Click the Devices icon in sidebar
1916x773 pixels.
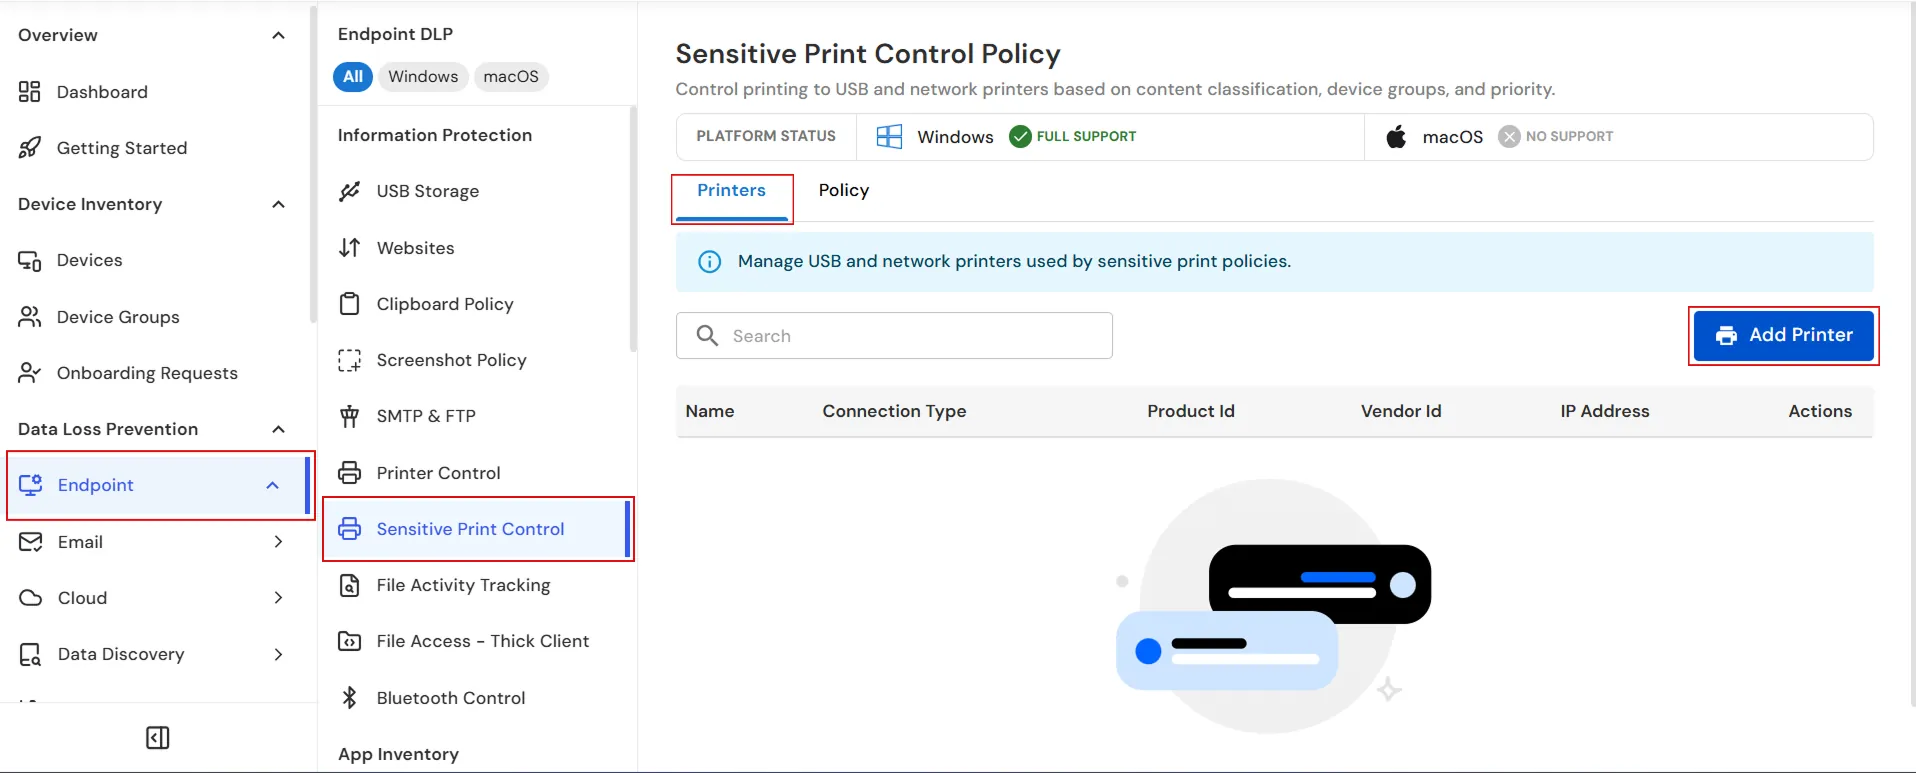click(x=30, y=261)
